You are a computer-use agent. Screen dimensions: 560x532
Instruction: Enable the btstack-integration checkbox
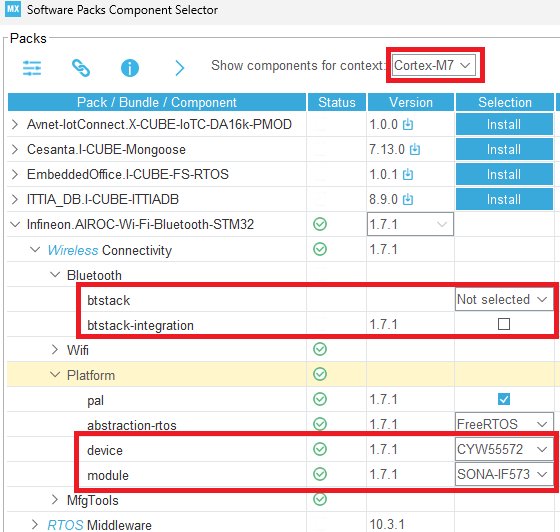(504, 324)
